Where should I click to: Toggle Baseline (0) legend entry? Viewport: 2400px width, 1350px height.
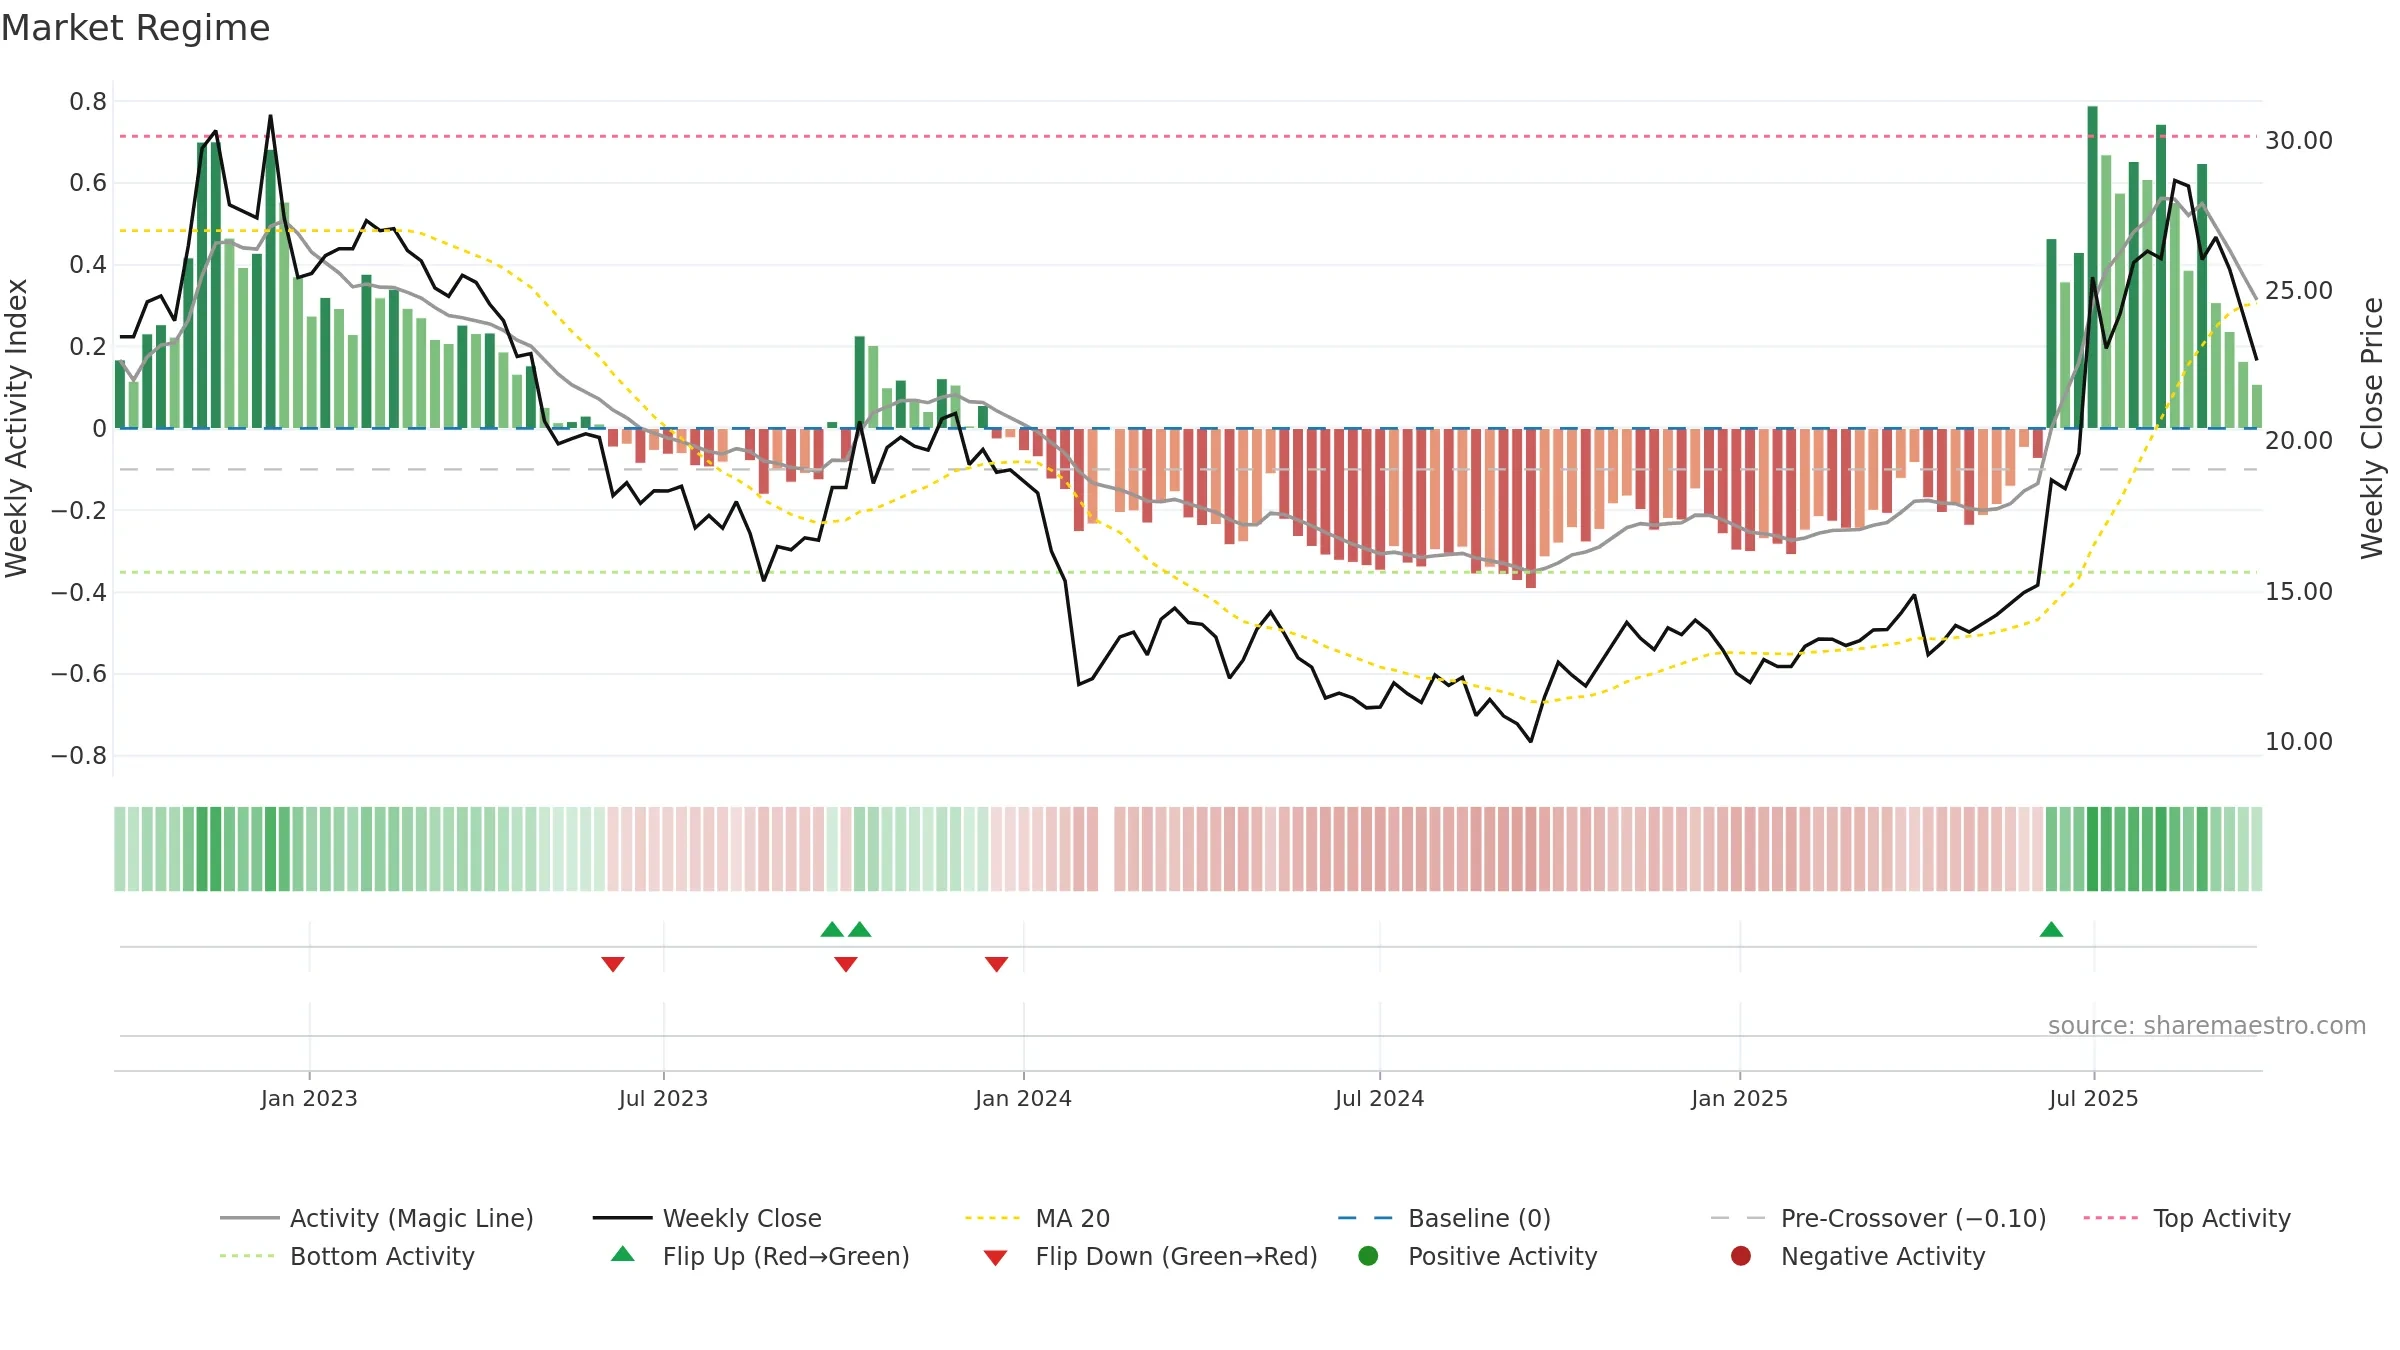[1444, 1218]
